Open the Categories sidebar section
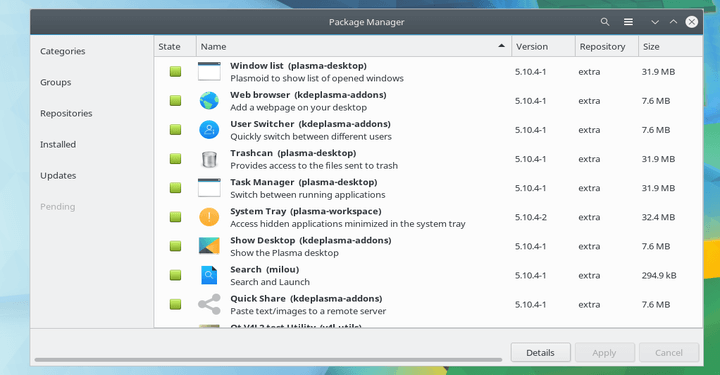The image size is (720, 375). [x=62, y=51]
